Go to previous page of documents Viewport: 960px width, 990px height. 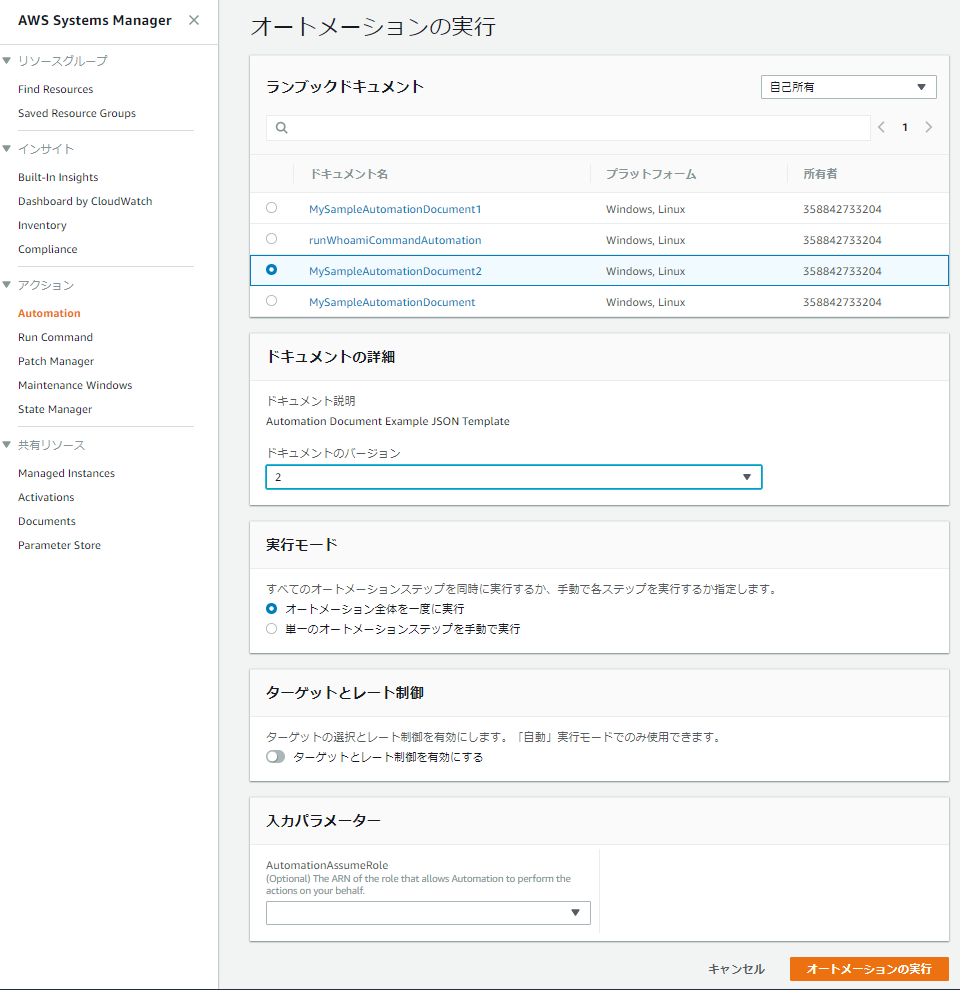point(881,128)
